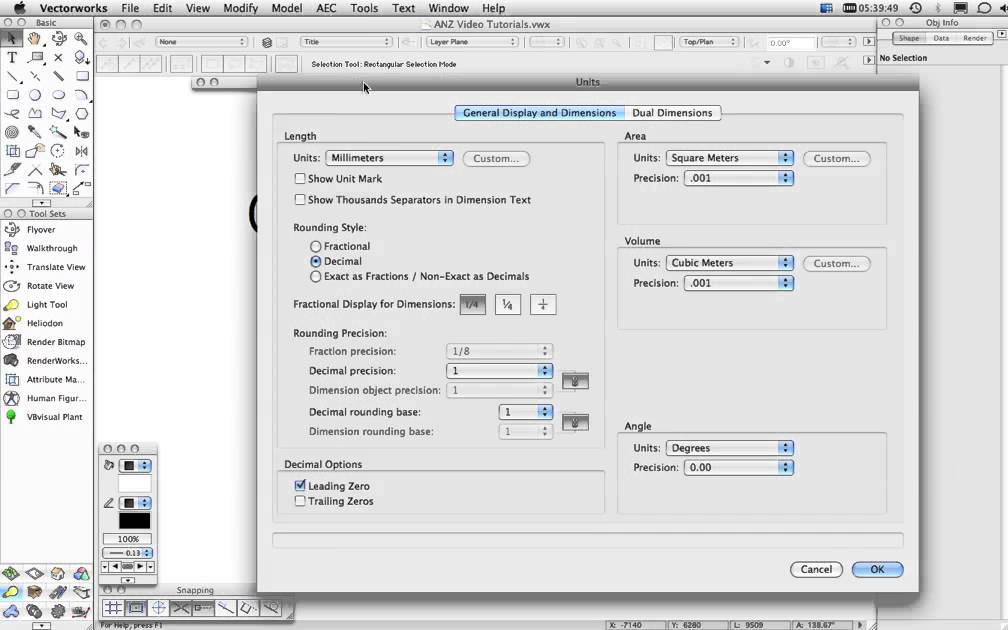Screen dimensions: 1008x630
Task: Toggle lock beside Decimal rounding base
Action: (575, 422)
